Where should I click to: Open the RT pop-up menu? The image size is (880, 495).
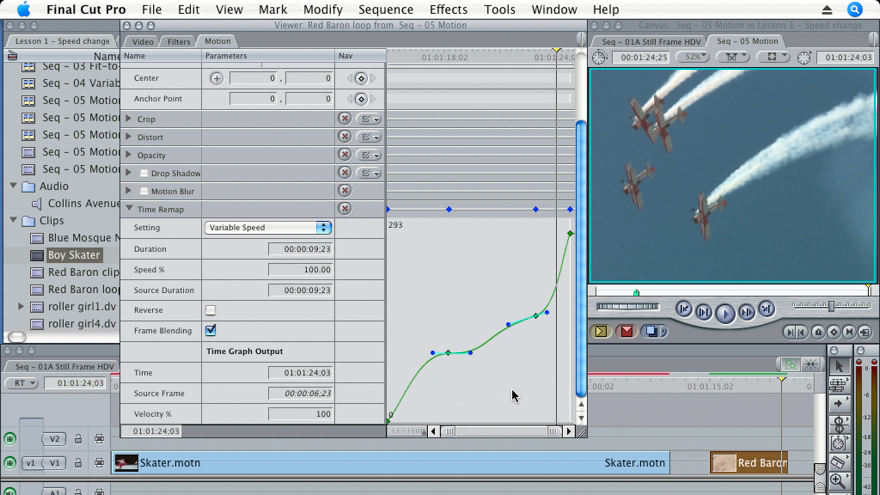21,383
